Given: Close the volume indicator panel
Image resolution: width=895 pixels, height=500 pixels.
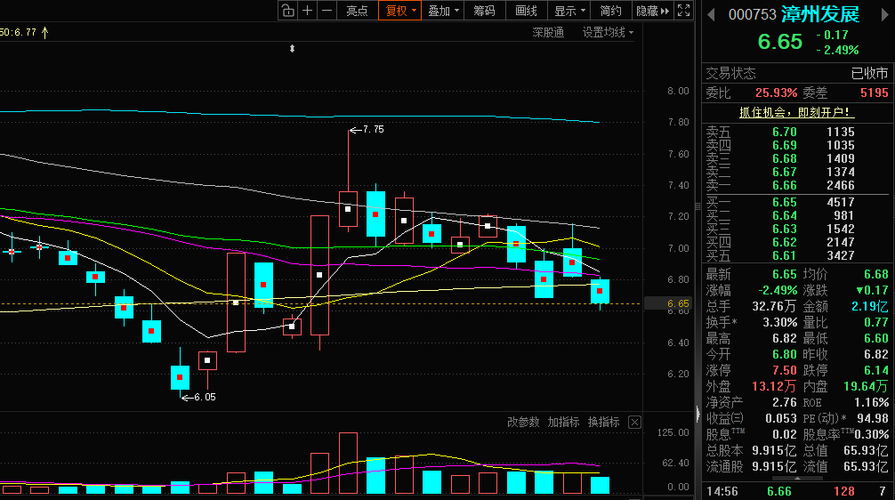Looking at the screenshot, I should point(634,422).
